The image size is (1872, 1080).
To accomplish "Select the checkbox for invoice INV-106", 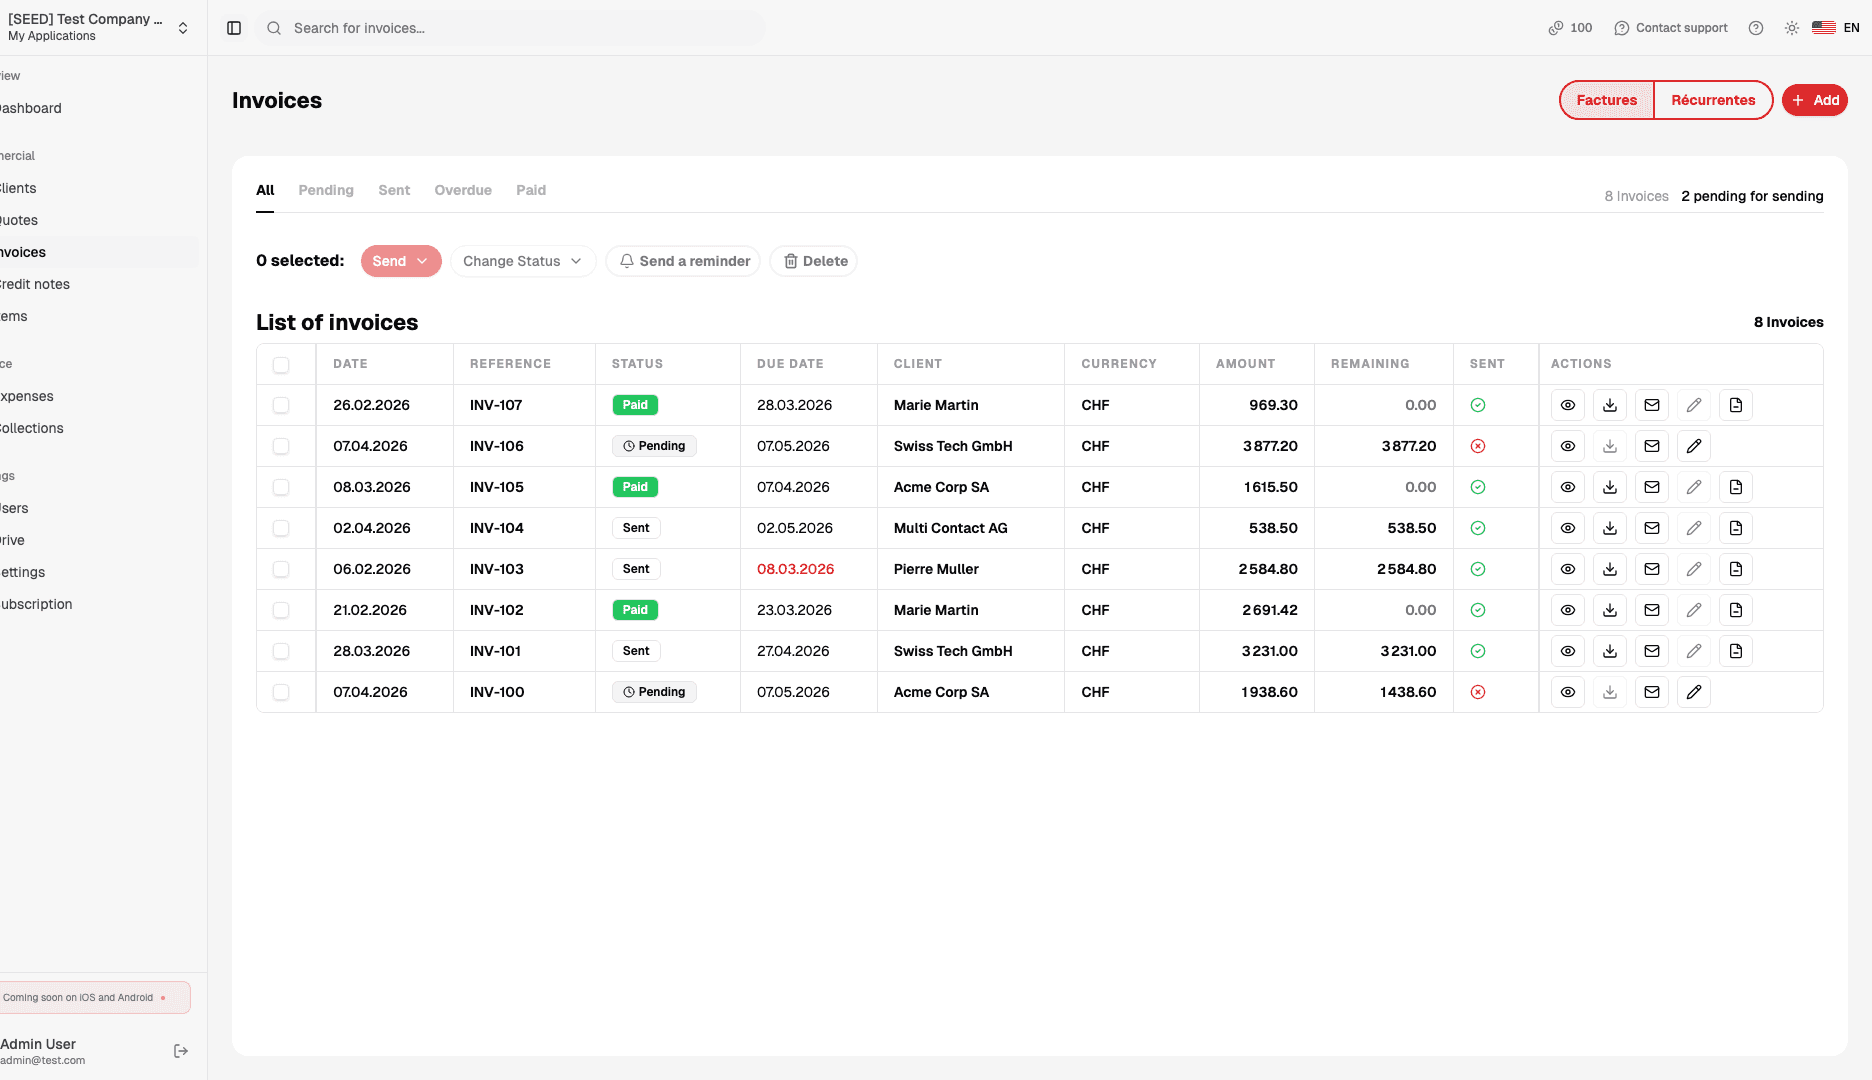I will pos(281,446).
